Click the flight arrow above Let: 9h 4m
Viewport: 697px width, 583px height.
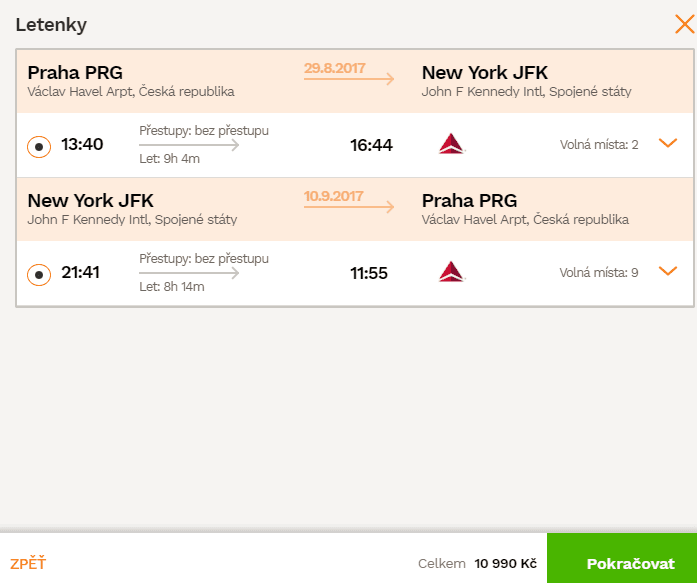189,145
